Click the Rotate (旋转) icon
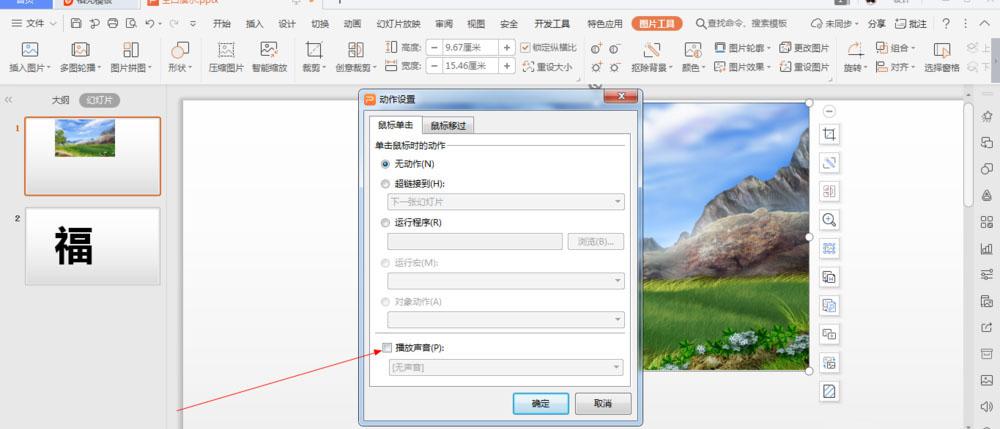The image size is (1000, 429). 855,50
